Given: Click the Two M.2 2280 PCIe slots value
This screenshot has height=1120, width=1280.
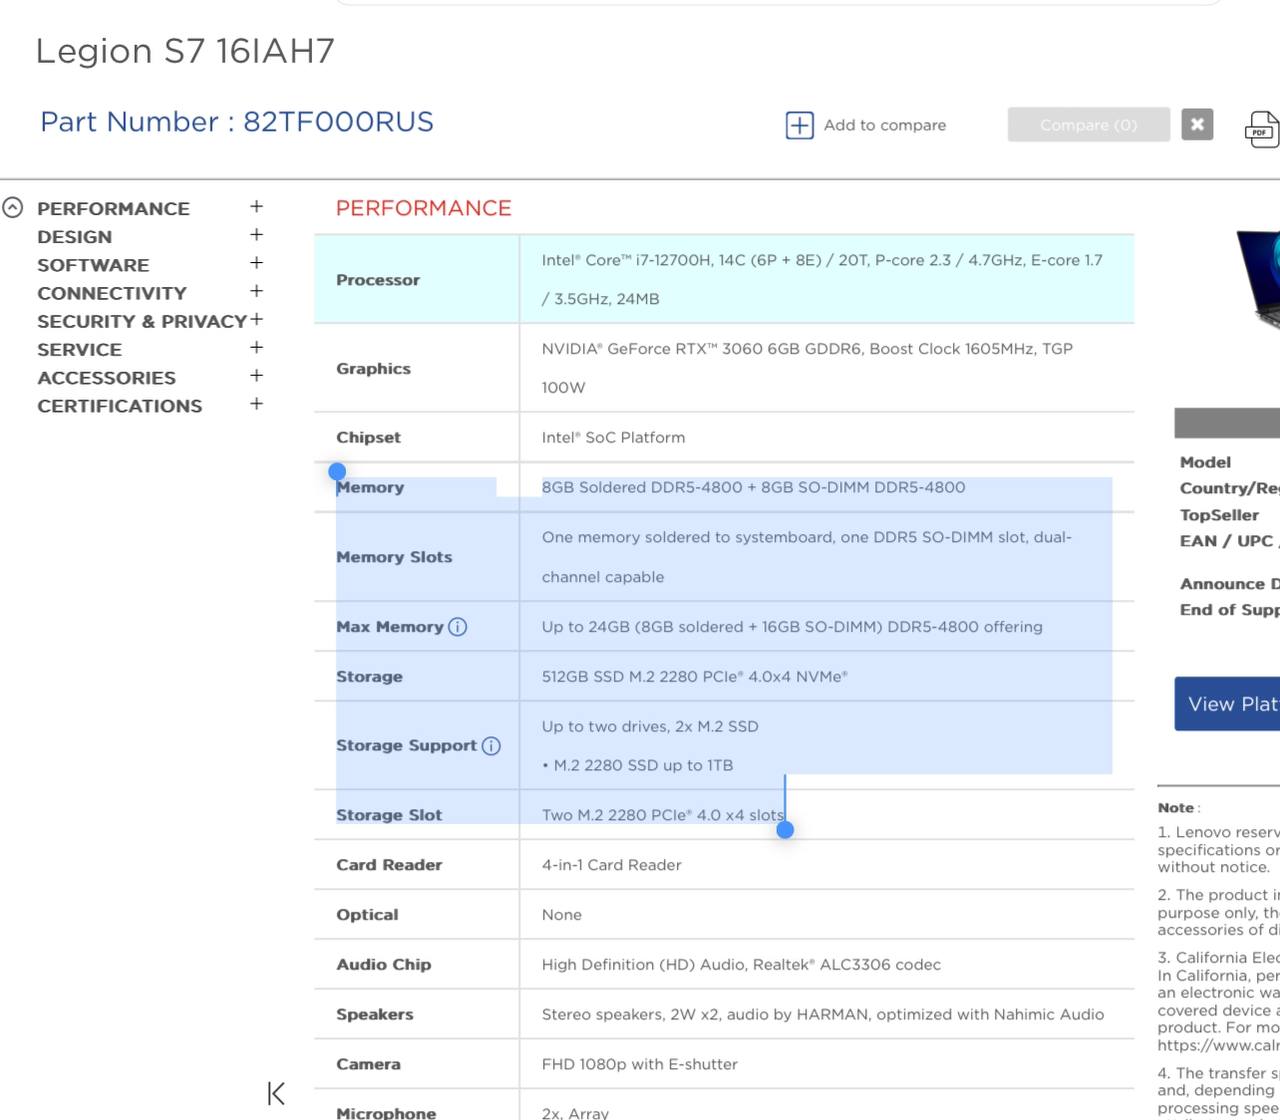Looking at the screenshot, I should pyautogui.click(x=663, y=816).
